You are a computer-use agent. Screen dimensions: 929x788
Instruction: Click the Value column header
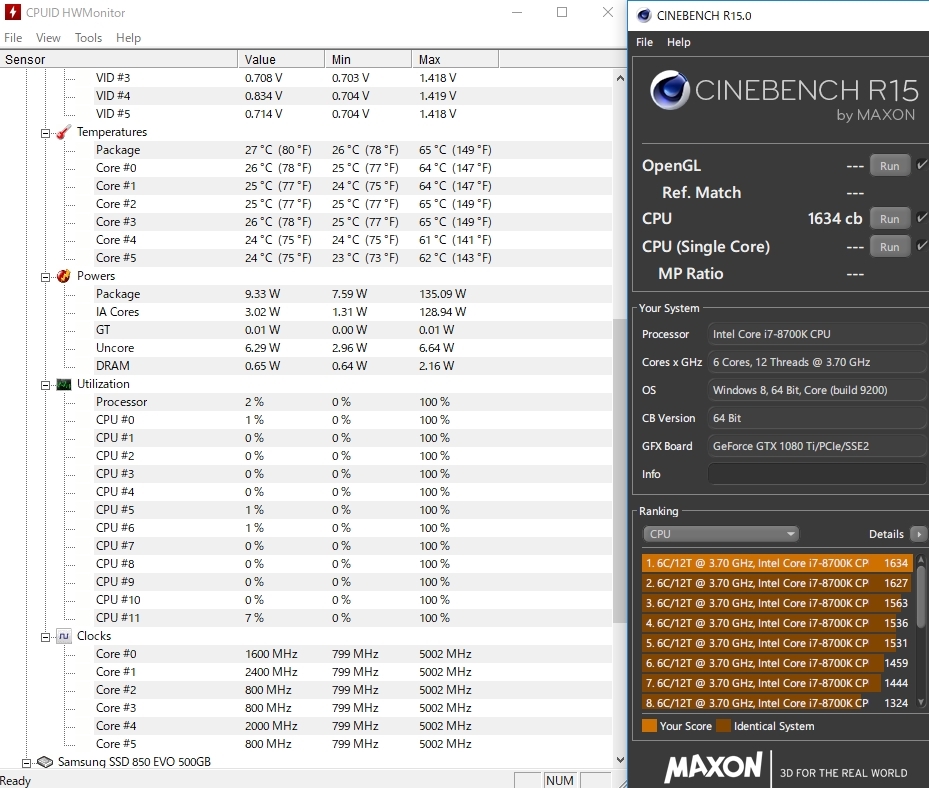[281, 59]
